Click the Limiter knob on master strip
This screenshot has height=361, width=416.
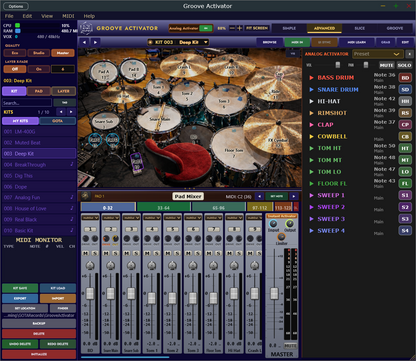coord(281,237)
